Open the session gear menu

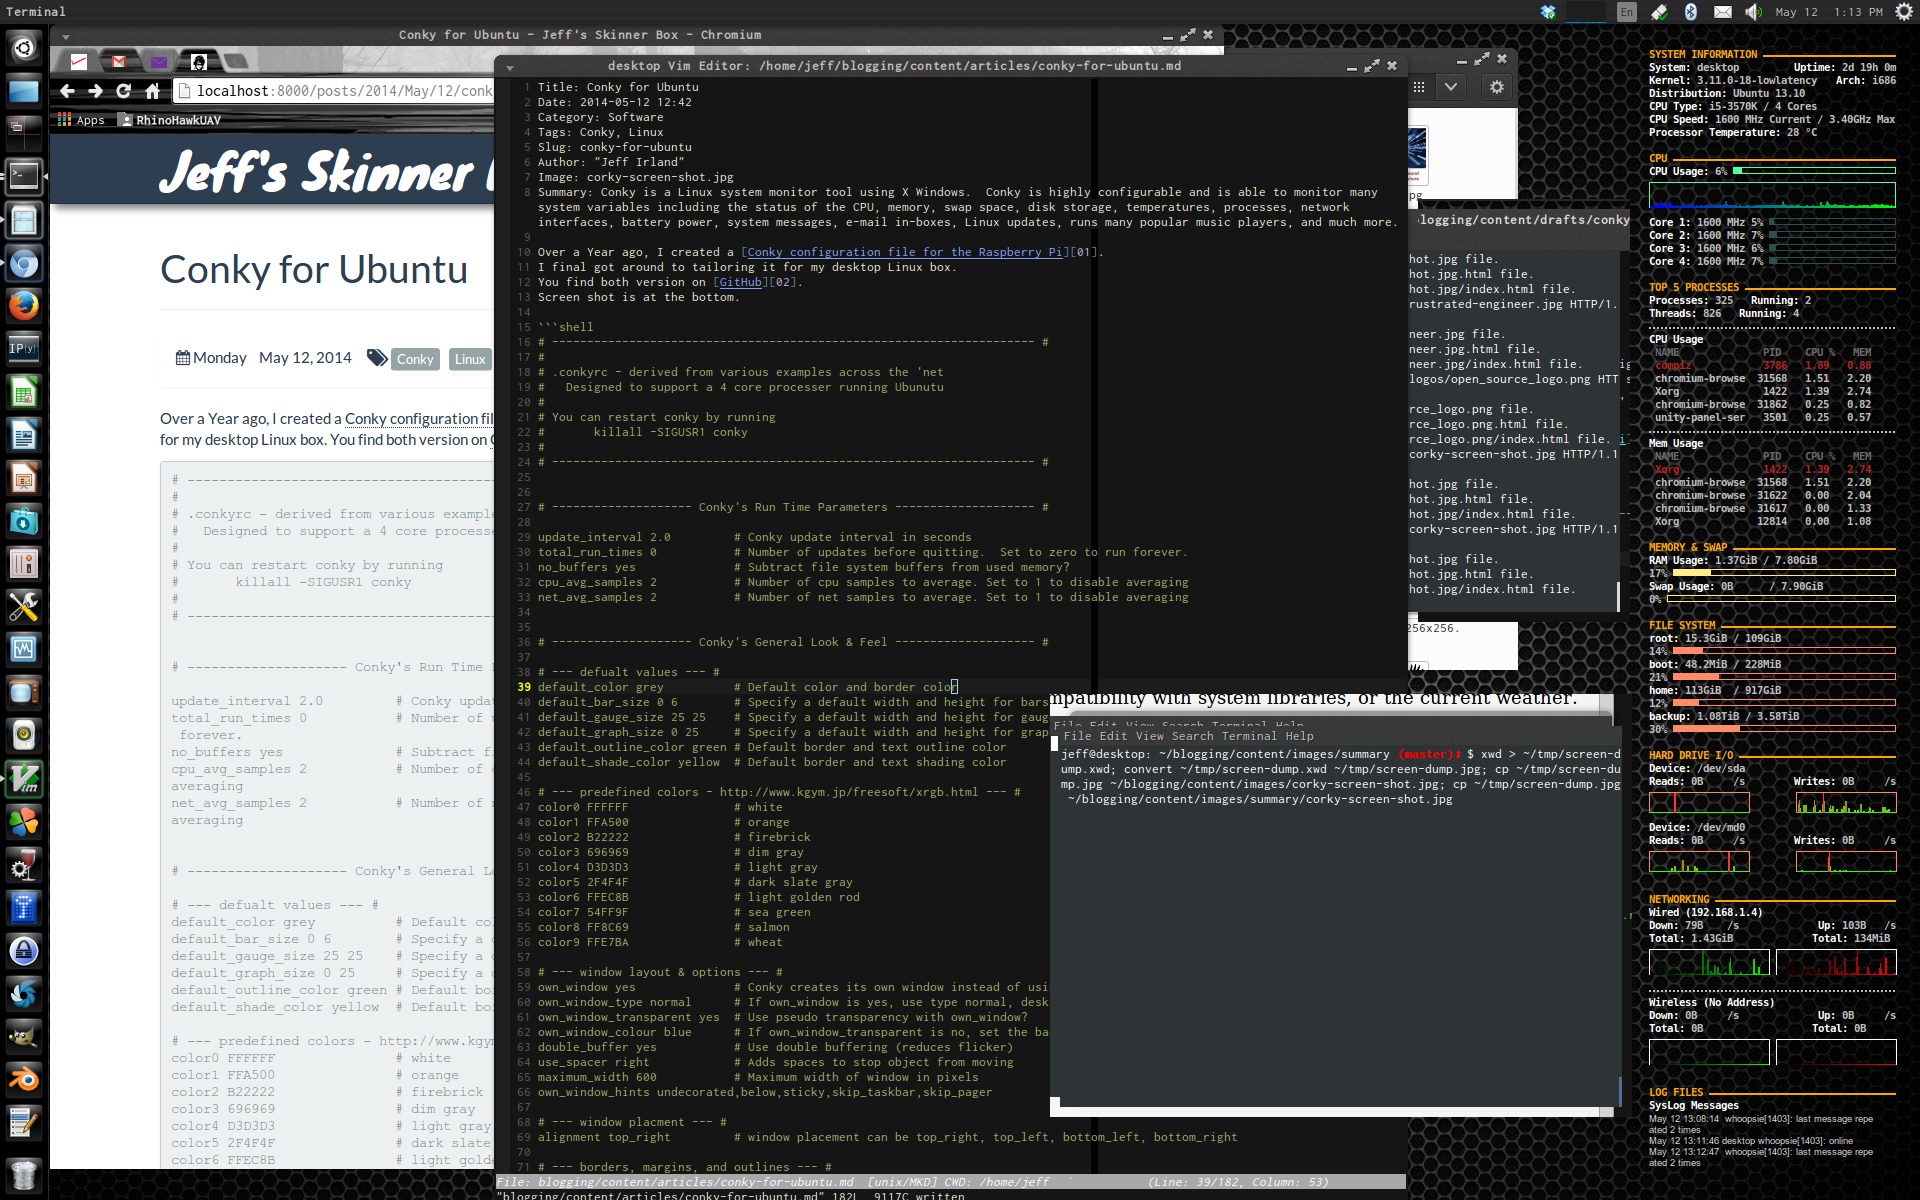1903,12
